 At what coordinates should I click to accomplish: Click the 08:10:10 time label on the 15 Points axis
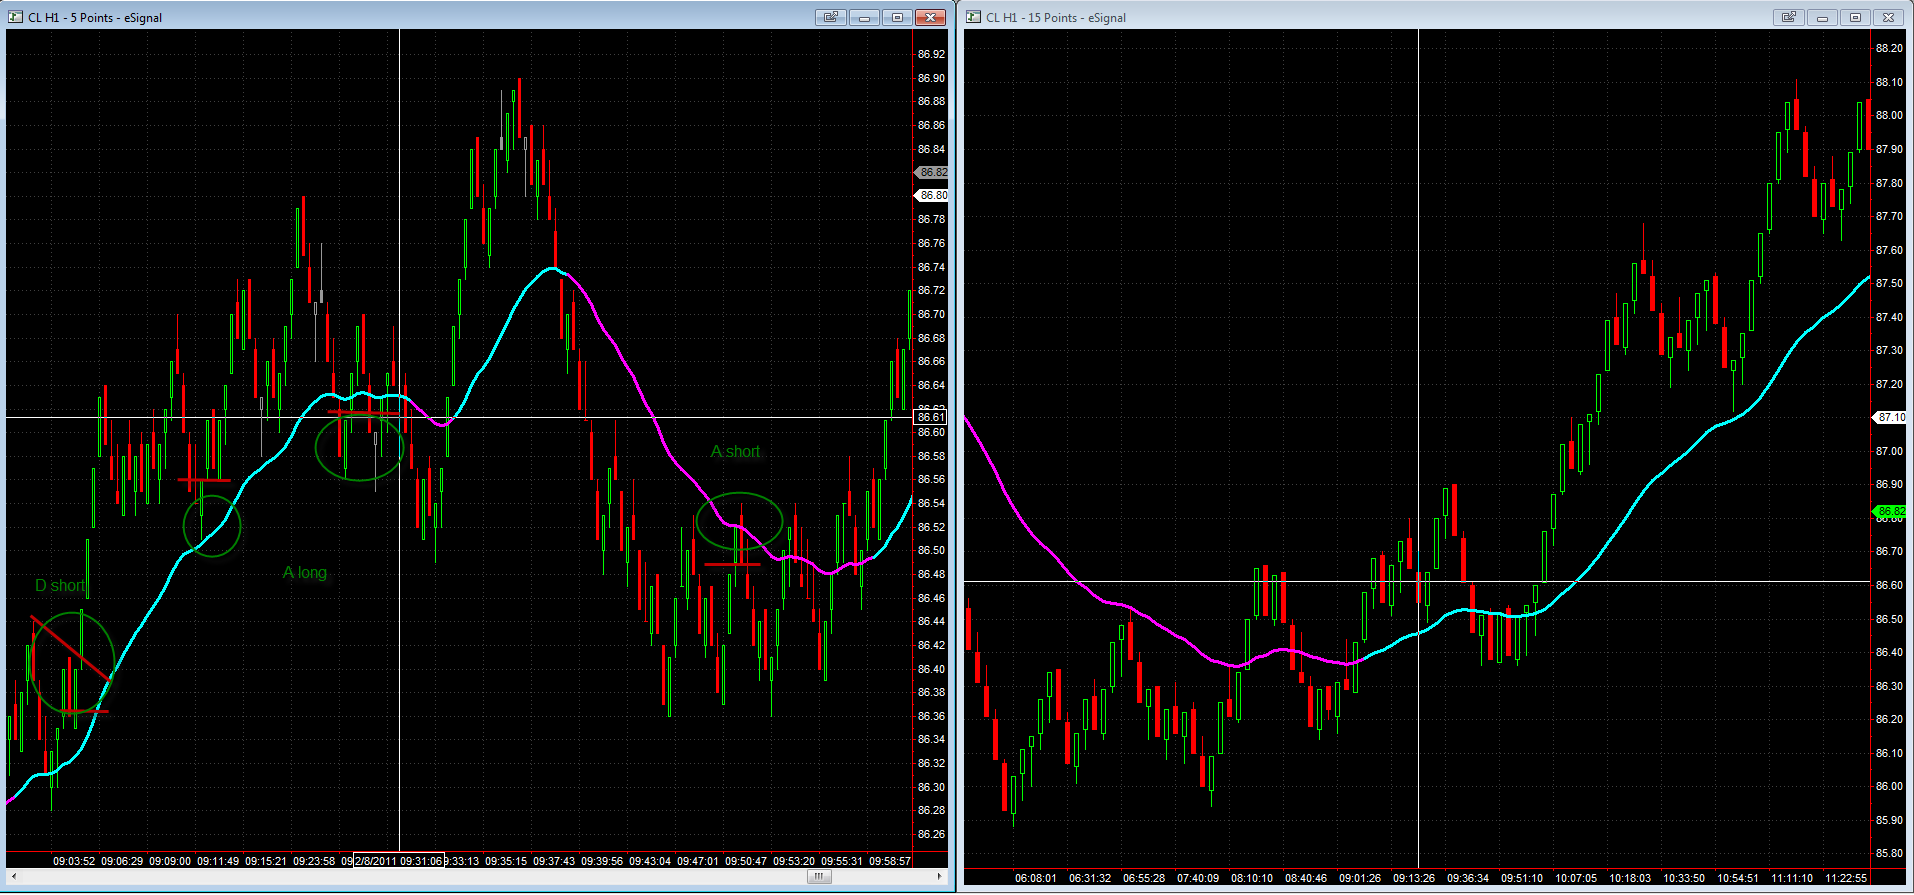[x=1252, y=878]
